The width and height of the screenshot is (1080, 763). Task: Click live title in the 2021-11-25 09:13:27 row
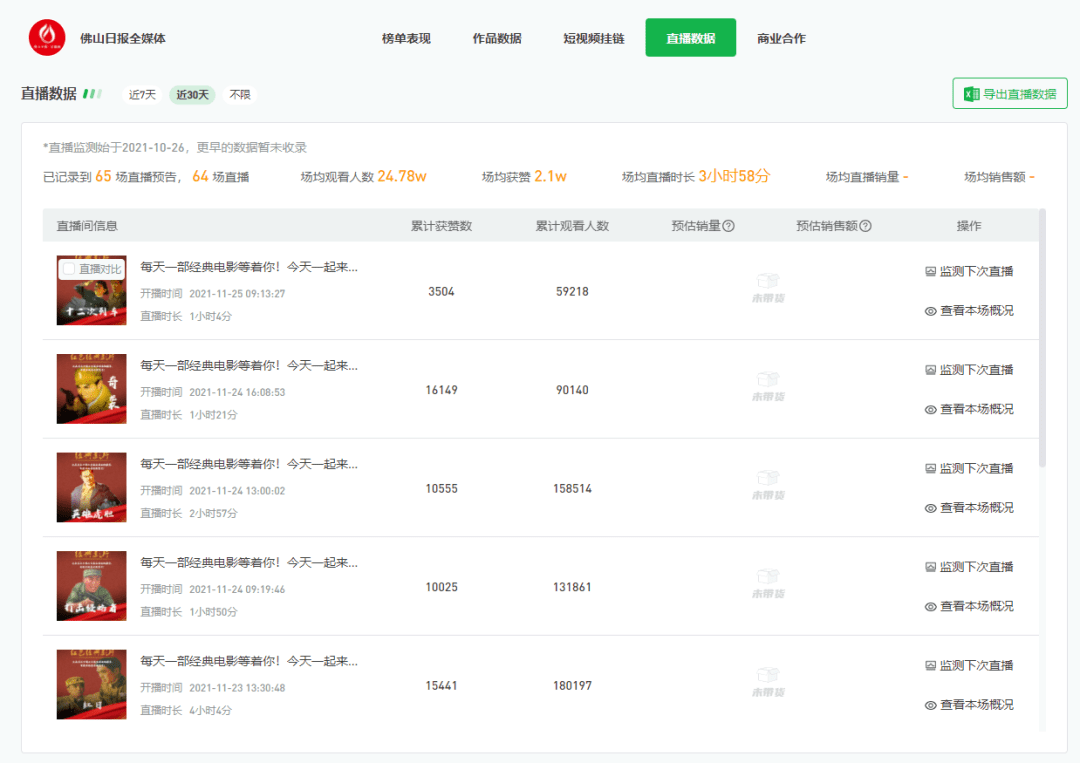249,267
